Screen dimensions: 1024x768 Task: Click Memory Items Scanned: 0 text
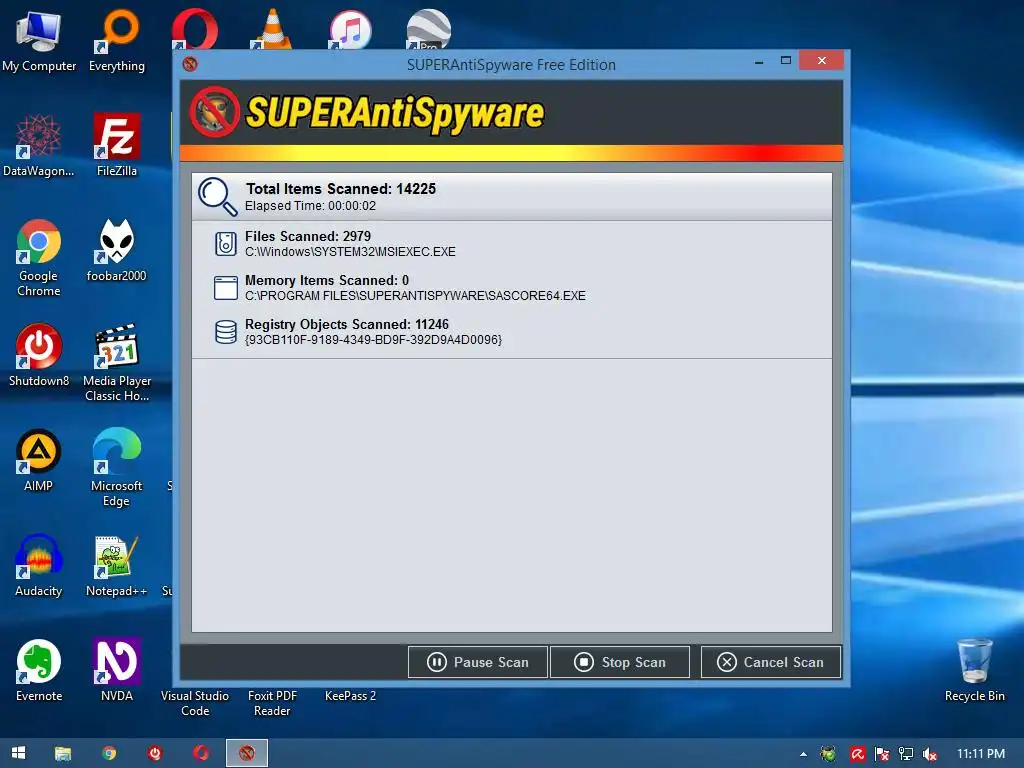327,280
